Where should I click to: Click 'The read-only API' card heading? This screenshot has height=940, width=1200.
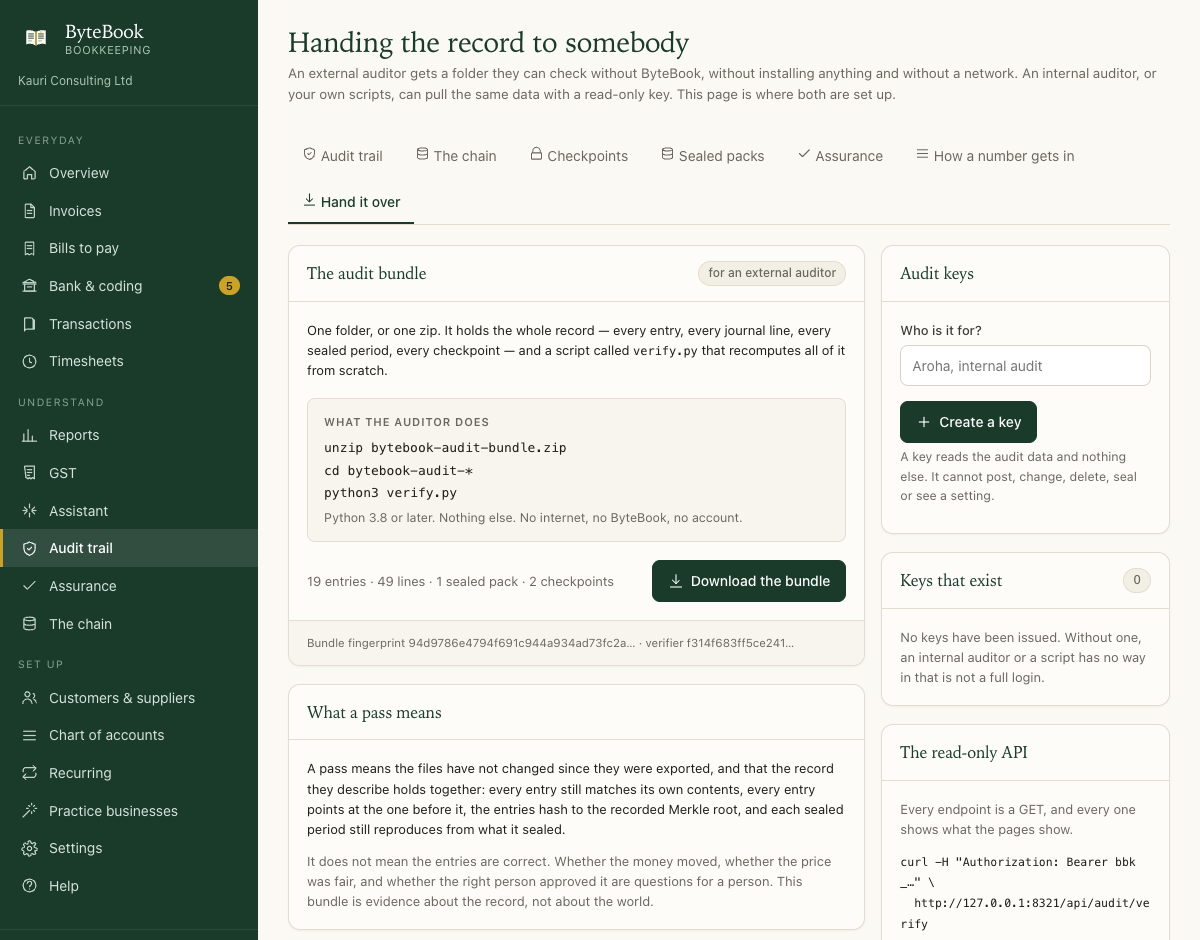point(964,753)
